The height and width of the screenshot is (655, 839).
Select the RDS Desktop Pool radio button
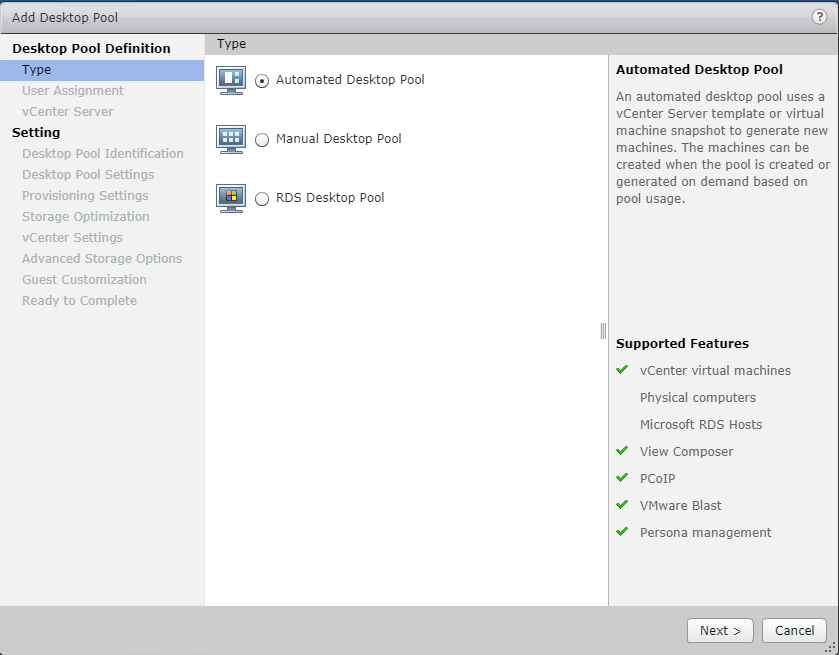pos(261,198)
